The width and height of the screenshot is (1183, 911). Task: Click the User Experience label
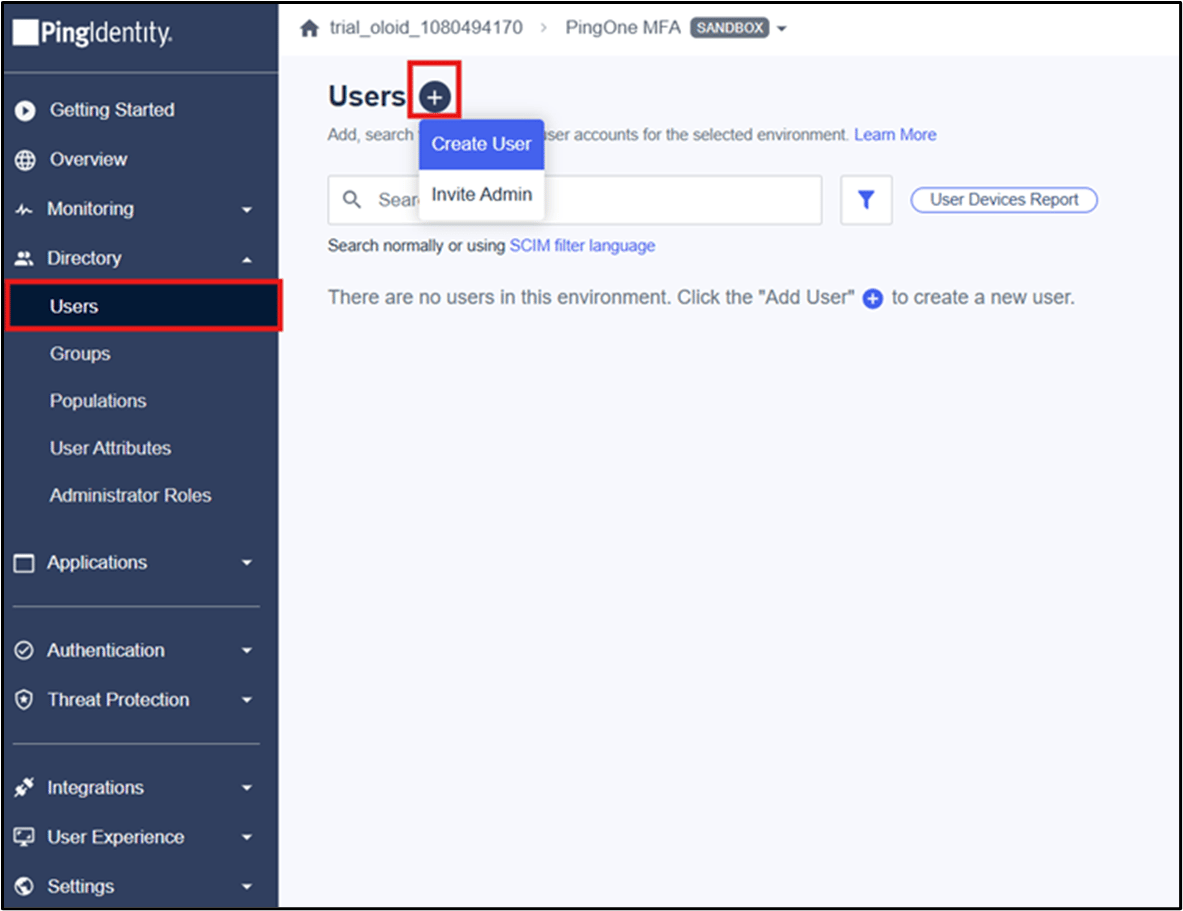tap(115, 837)
